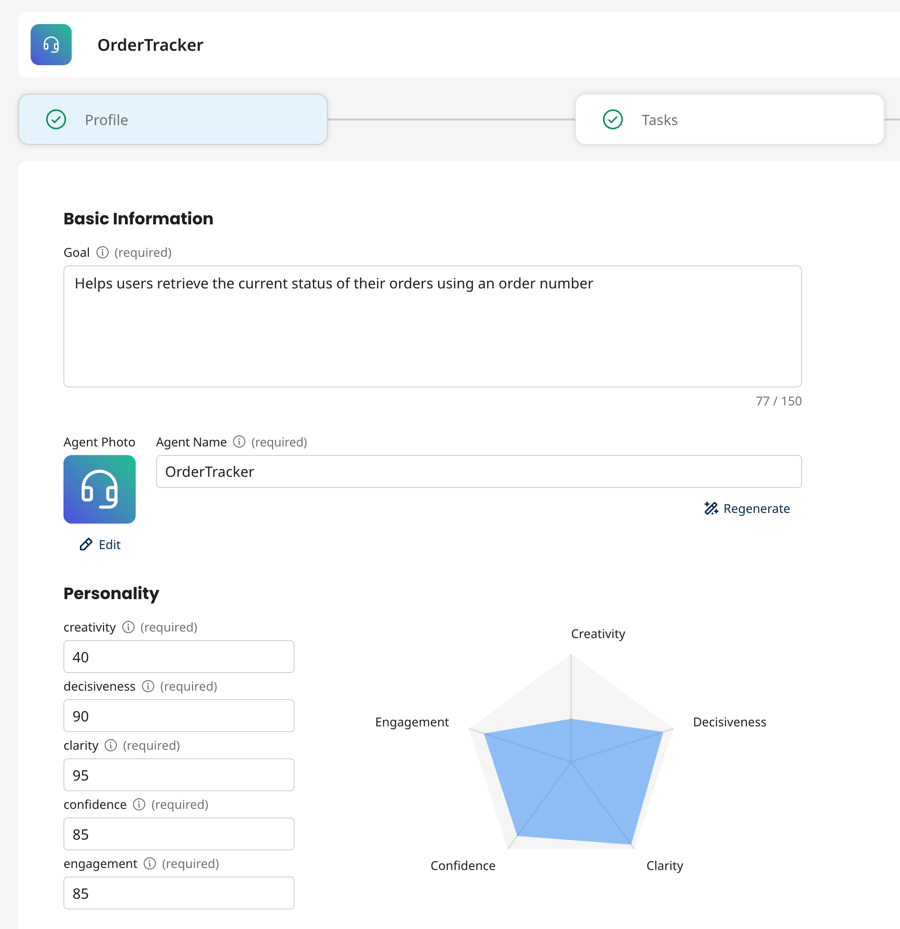Select the decisiveness value field
Screen dimensions: 900x929
click(179, 716)
